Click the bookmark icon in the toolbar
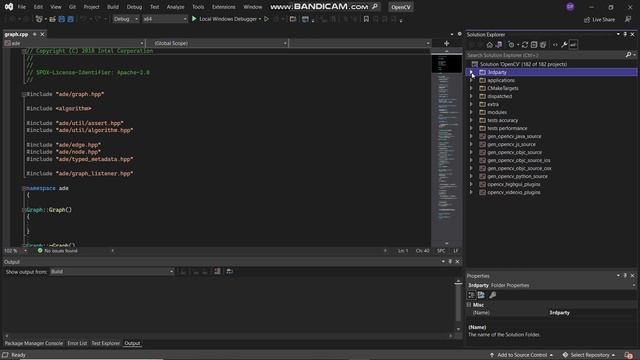 [366, 19]
